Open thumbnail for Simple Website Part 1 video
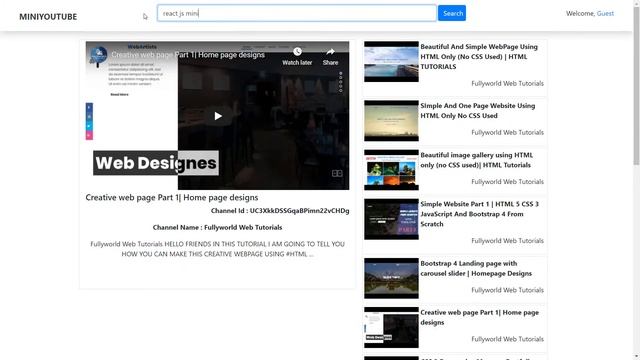Screen dimensions: 640x360 pos(391,219)
